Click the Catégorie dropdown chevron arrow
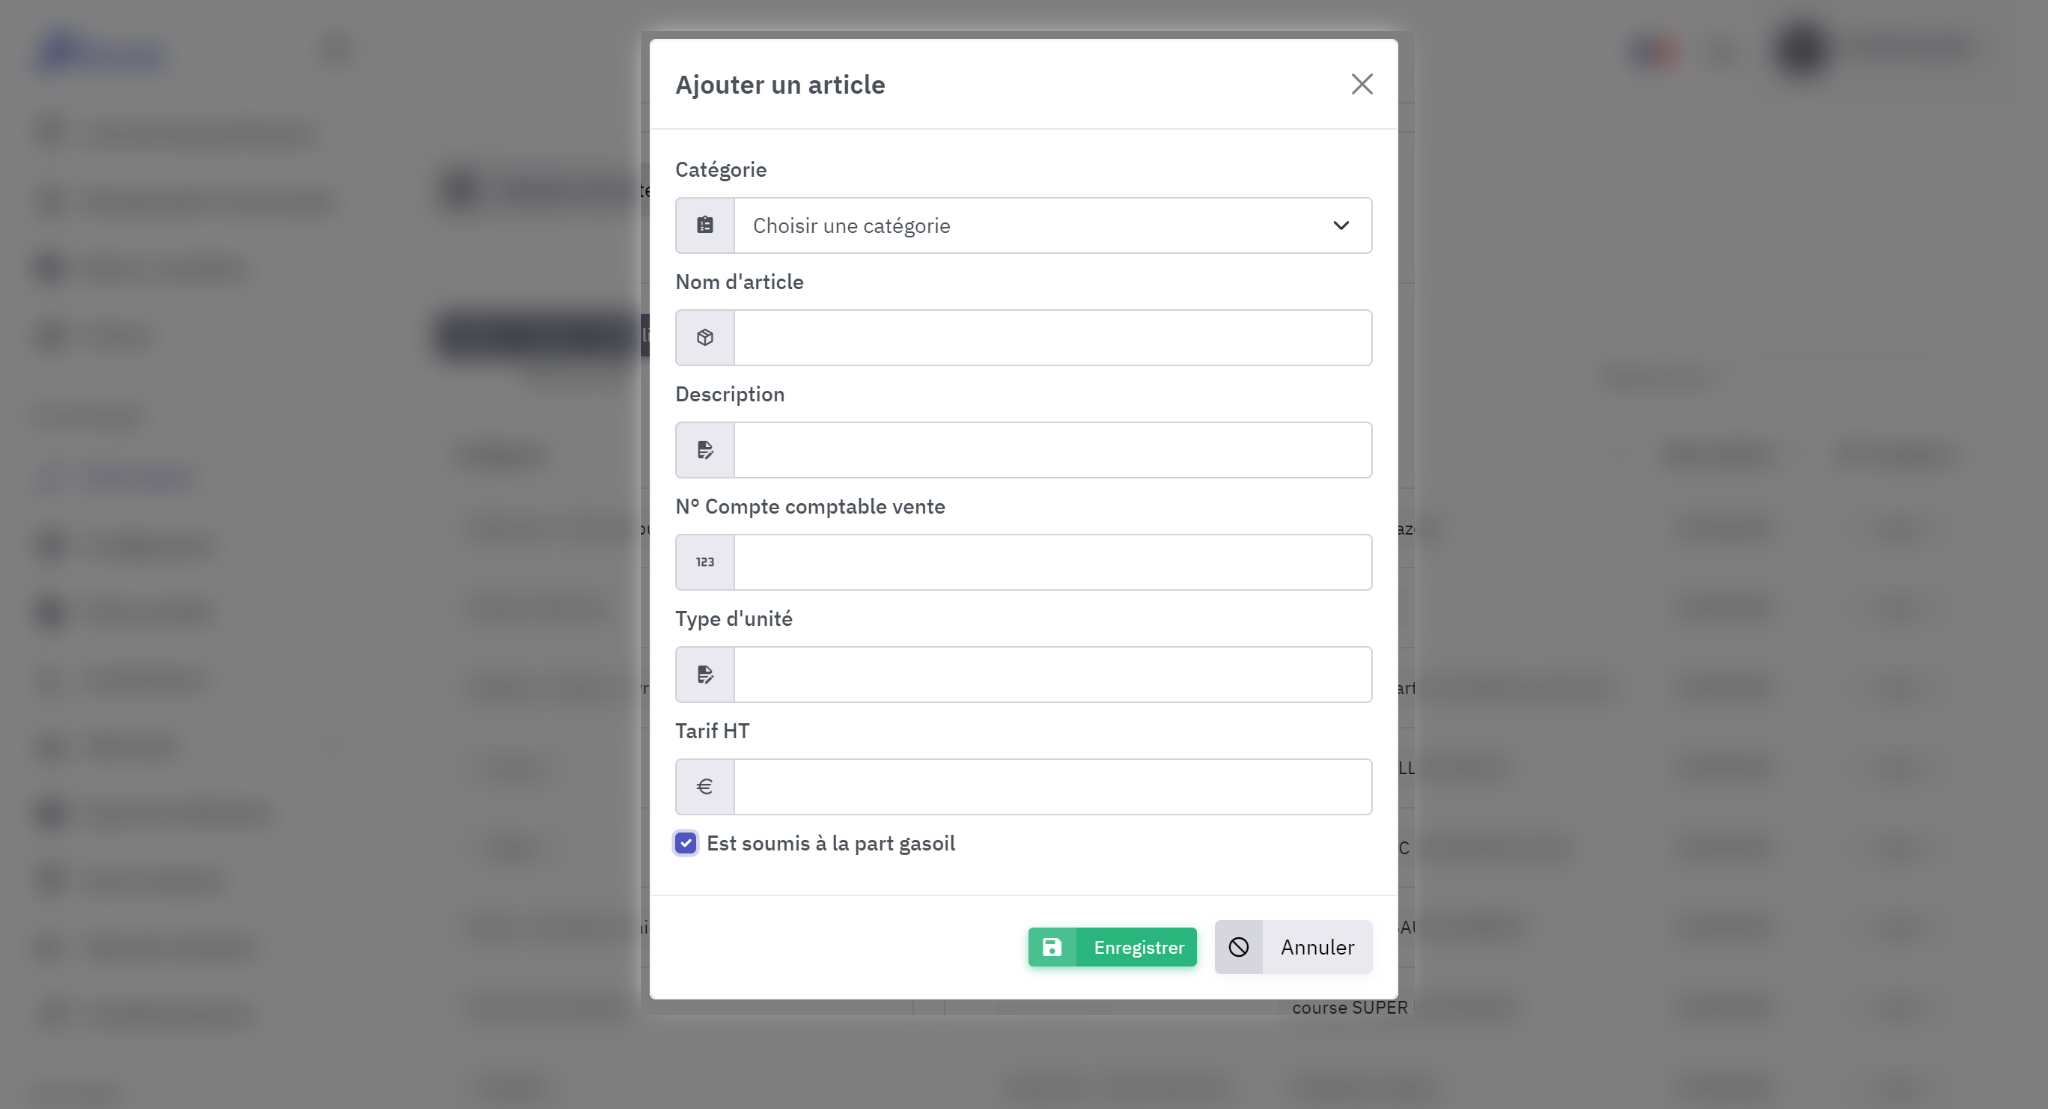Viewport: 2048px width, 1109px height. 1341,225
